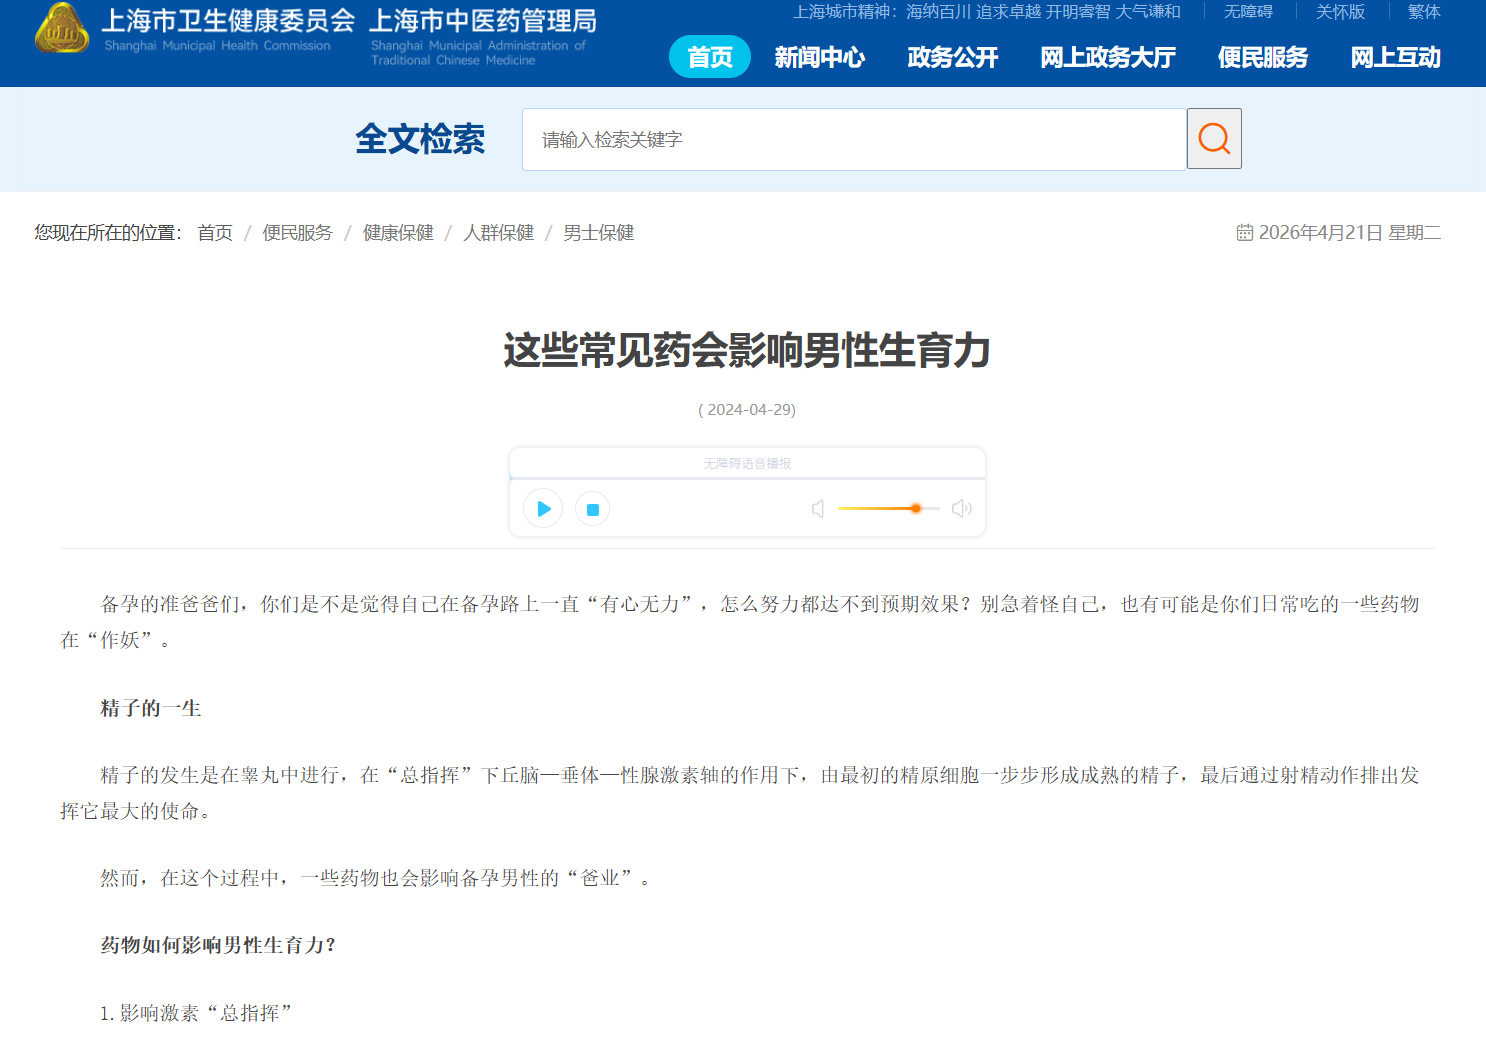Navigate to 健康保健 in the breadcrumb
This screenshot has height=1039, width=1486.
[398, 233]
